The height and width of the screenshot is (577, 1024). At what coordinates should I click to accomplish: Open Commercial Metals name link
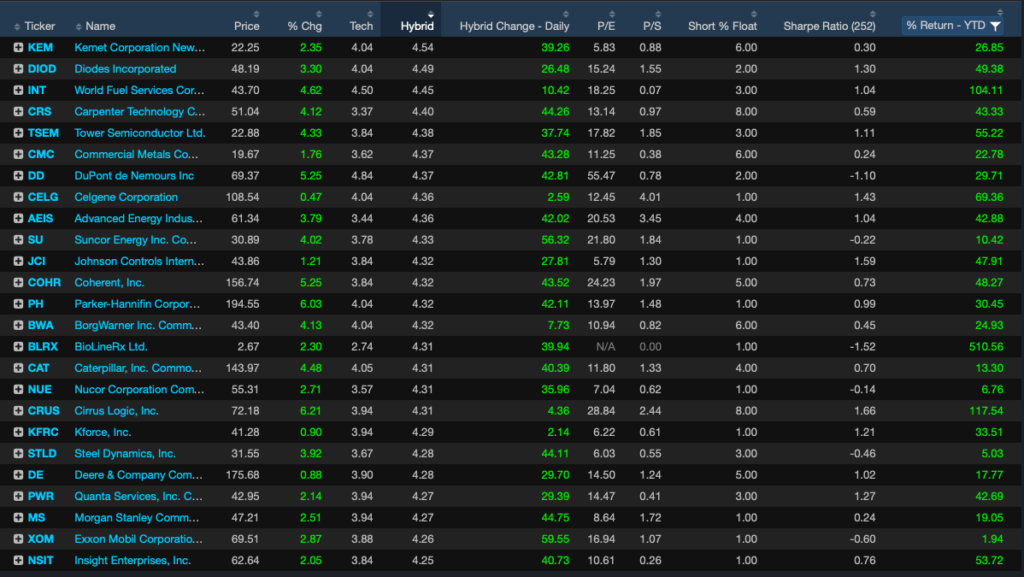[x=136, y=154]
